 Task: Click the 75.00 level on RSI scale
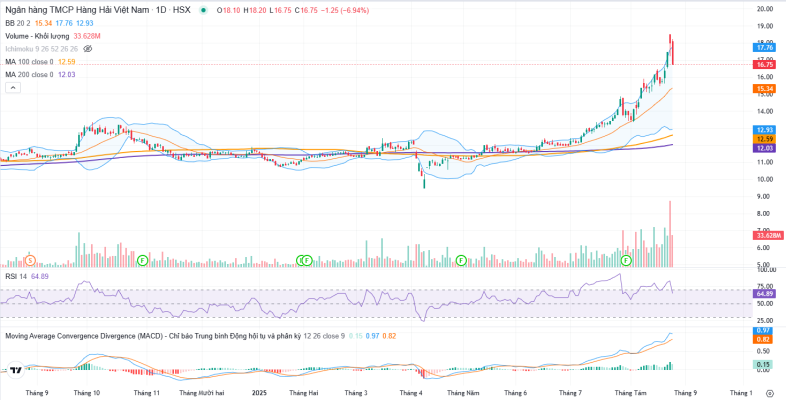pyautogui.click(x=765, y=287)
